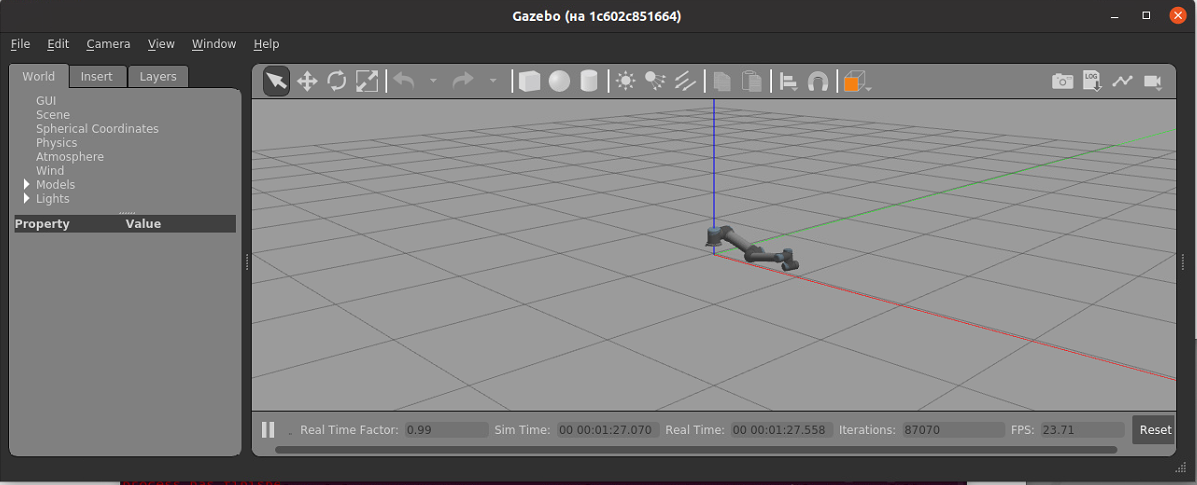Expand the Models tree item
The image size is (1197, 485).
click(x=27, y=185)
